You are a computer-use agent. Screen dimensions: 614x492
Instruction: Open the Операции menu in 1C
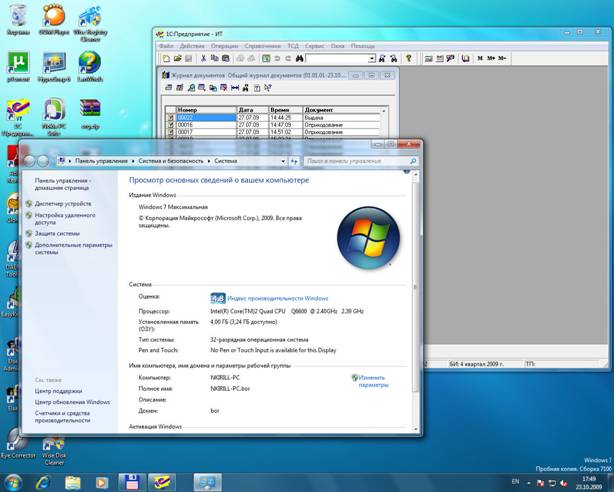[x=224, y=46]
